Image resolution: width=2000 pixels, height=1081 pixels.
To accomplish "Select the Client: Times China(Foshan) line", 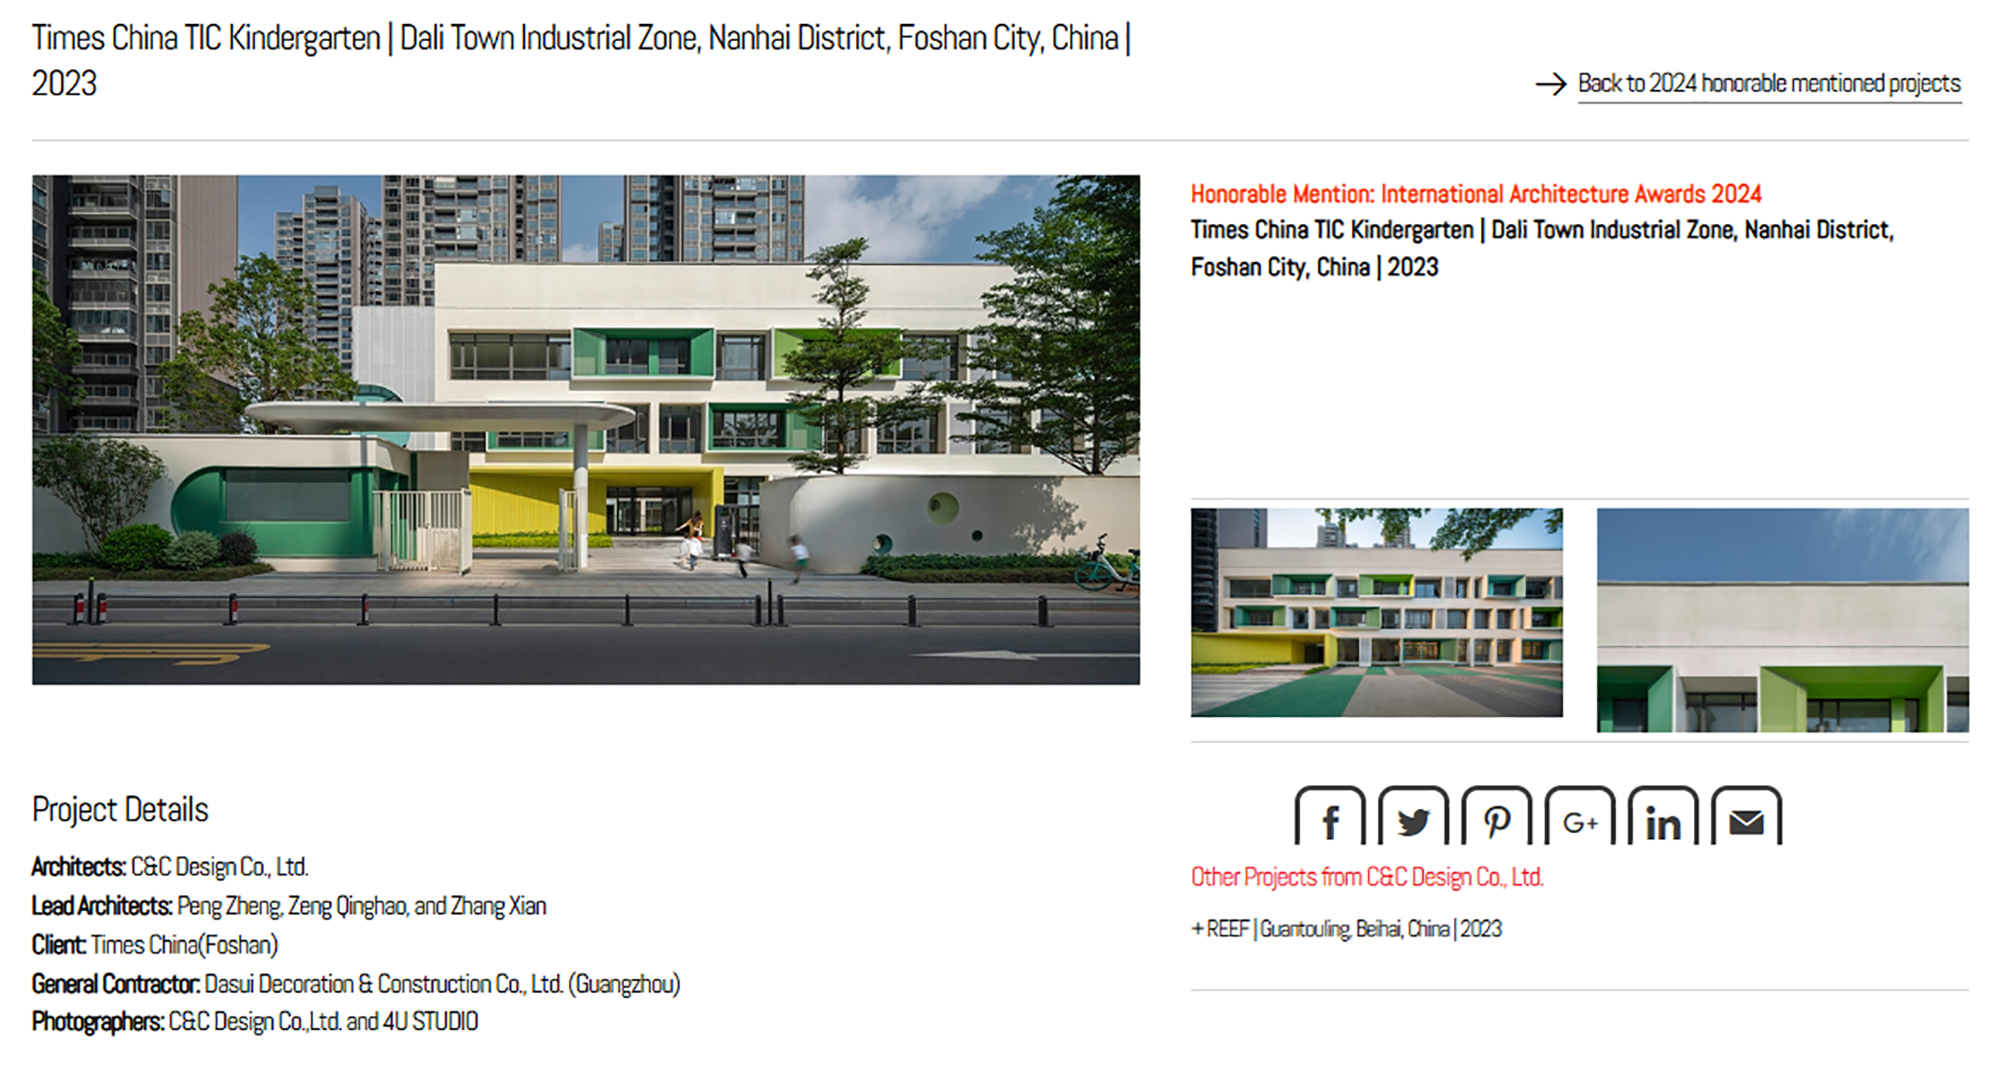I will [x=155, y=945].
